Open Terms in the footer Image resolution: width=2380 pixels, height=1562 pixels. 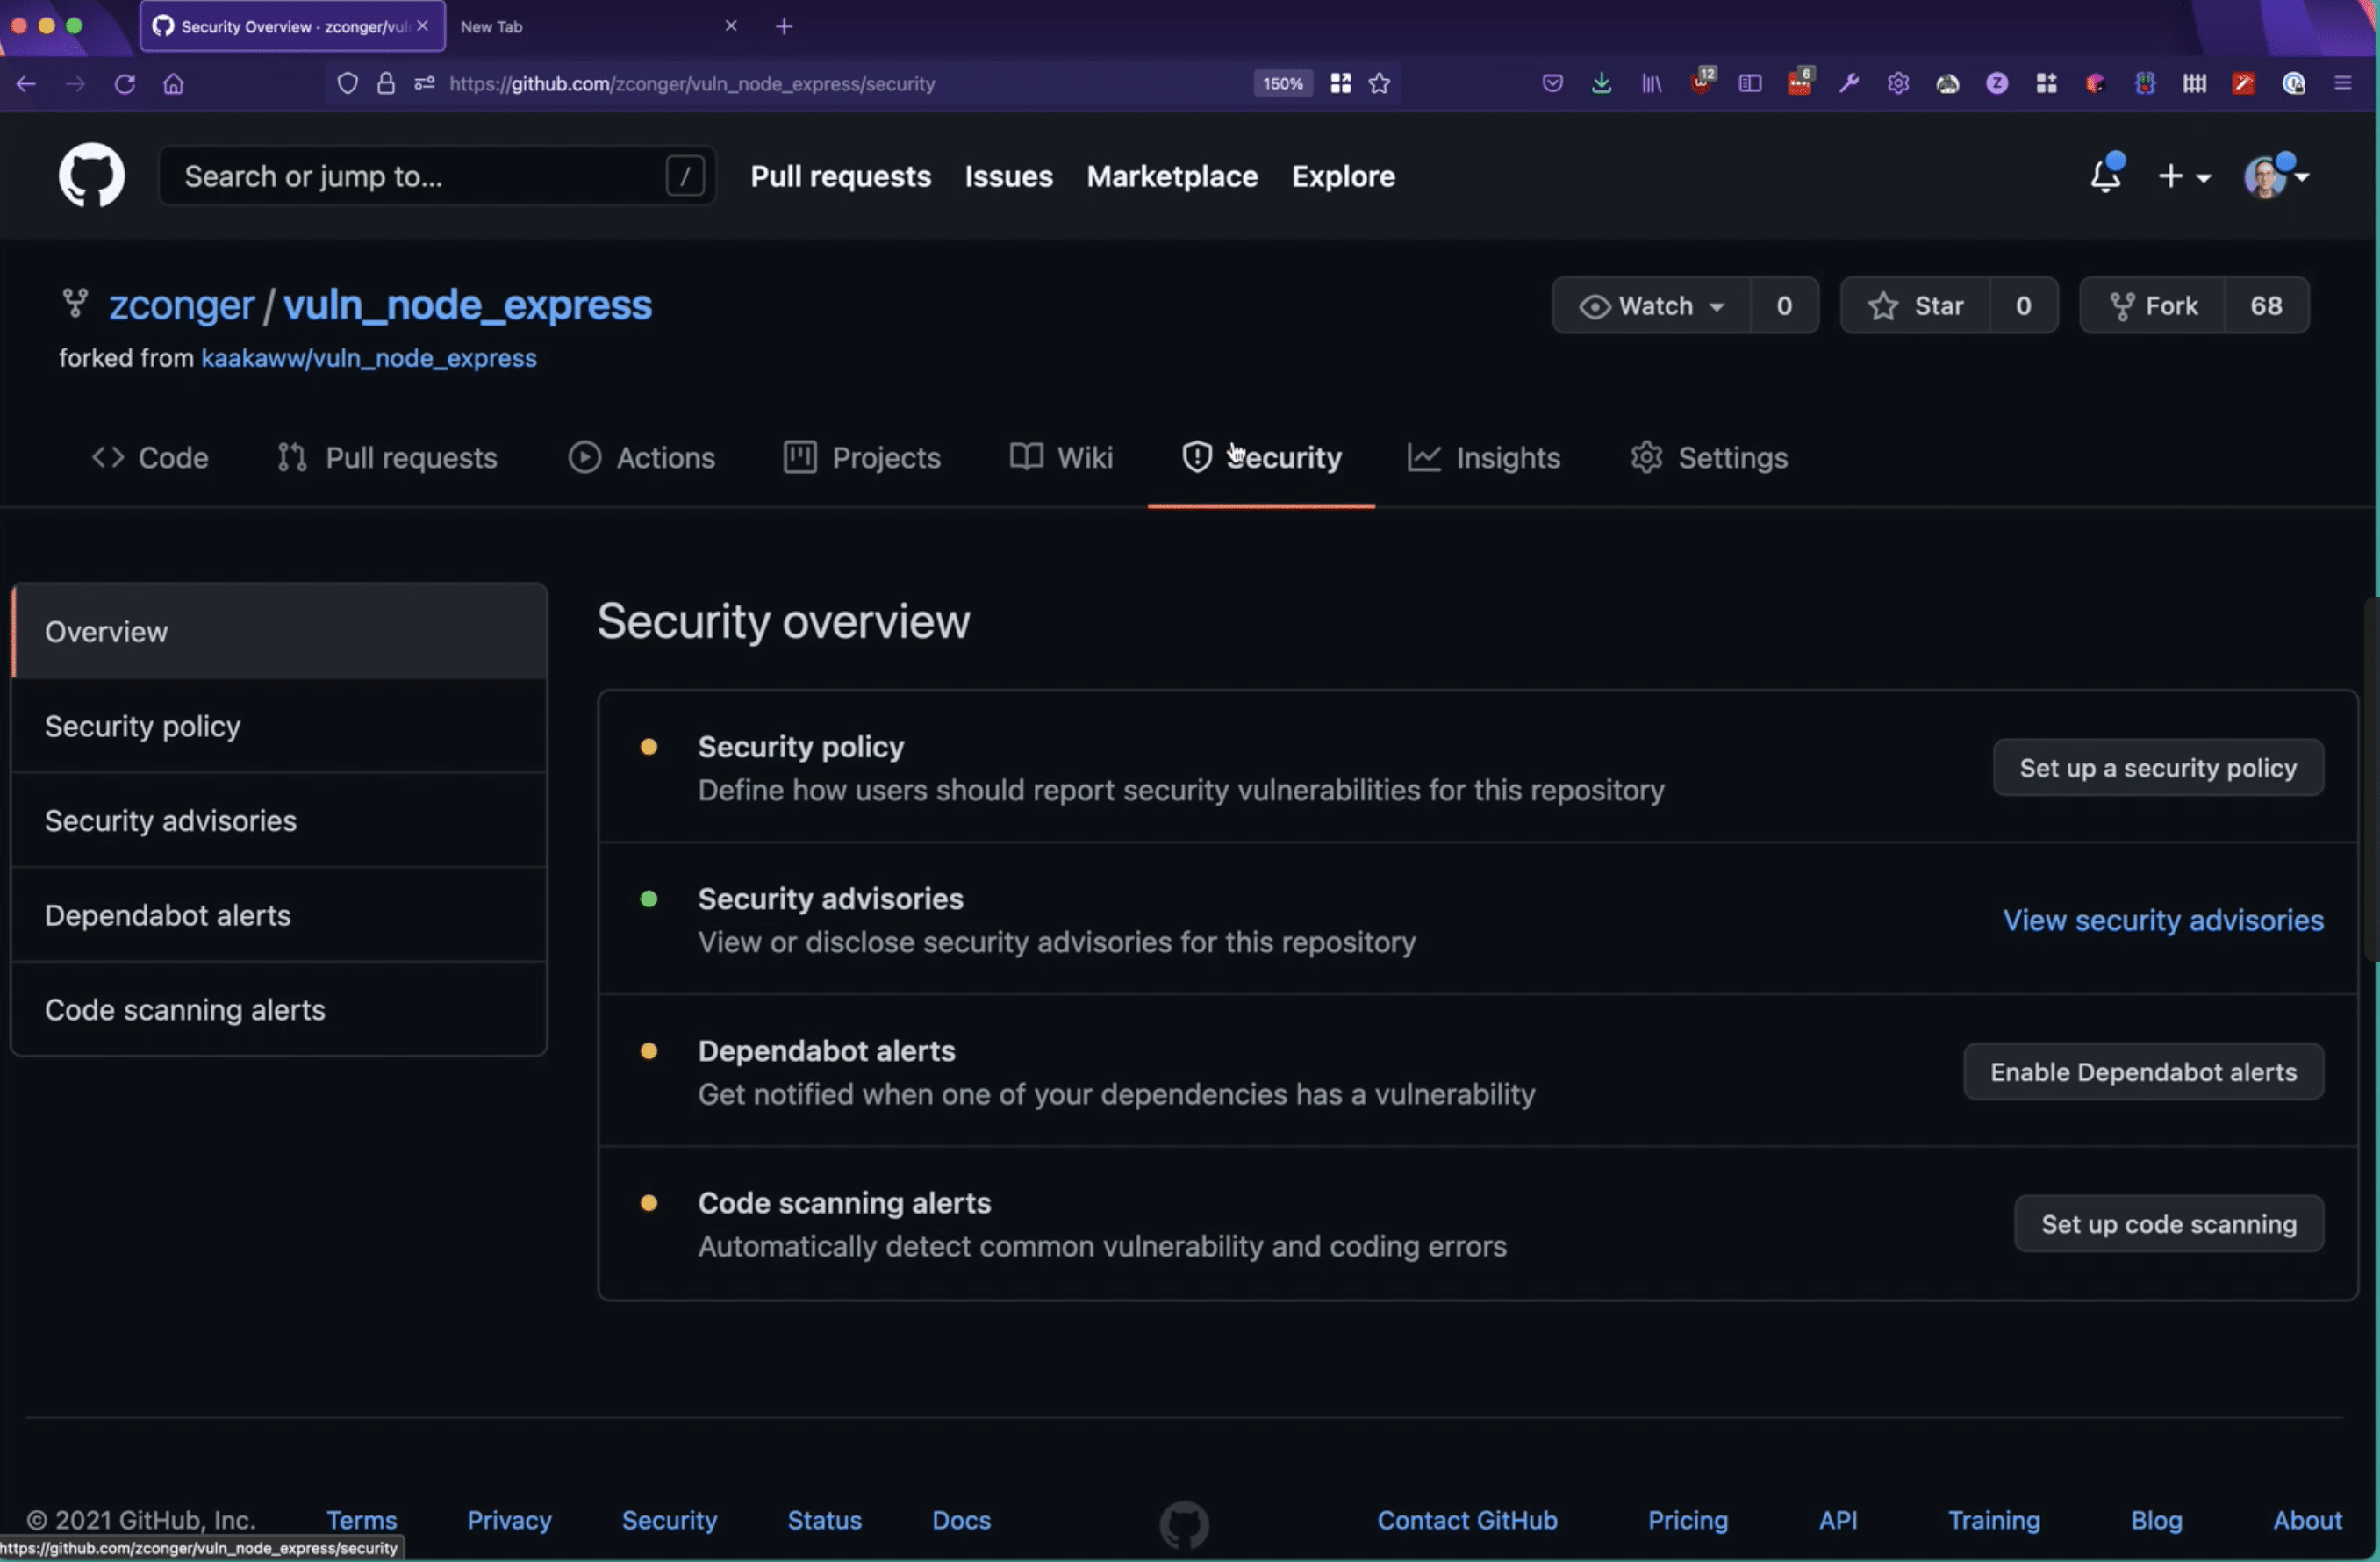coord(361,1519)
